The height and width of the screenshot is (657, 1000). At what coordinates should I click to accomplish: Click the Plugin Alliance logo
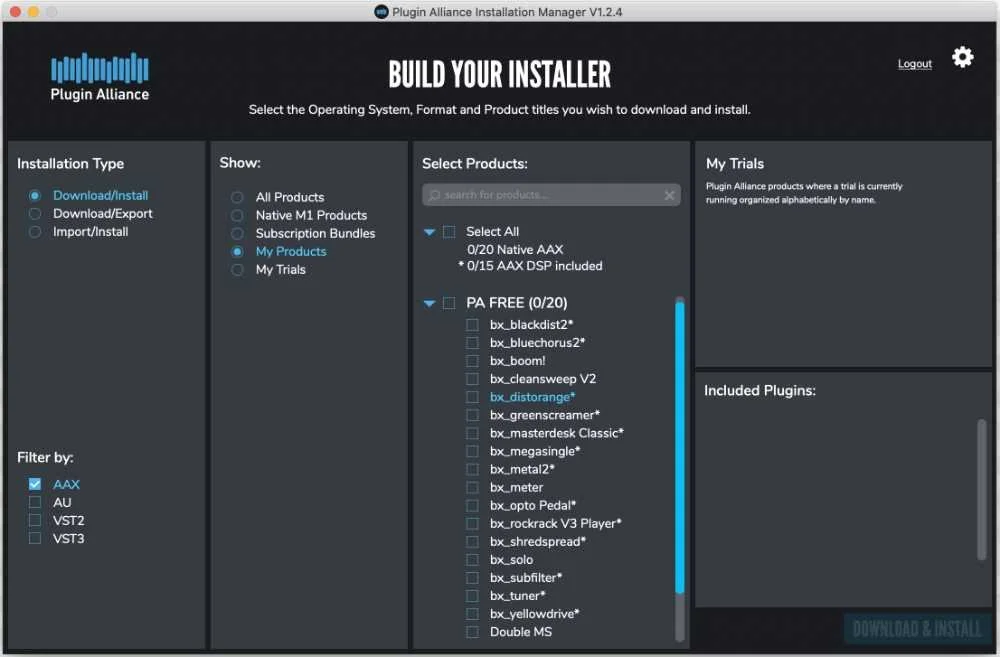pyautogui.click(x=99, y=77)
